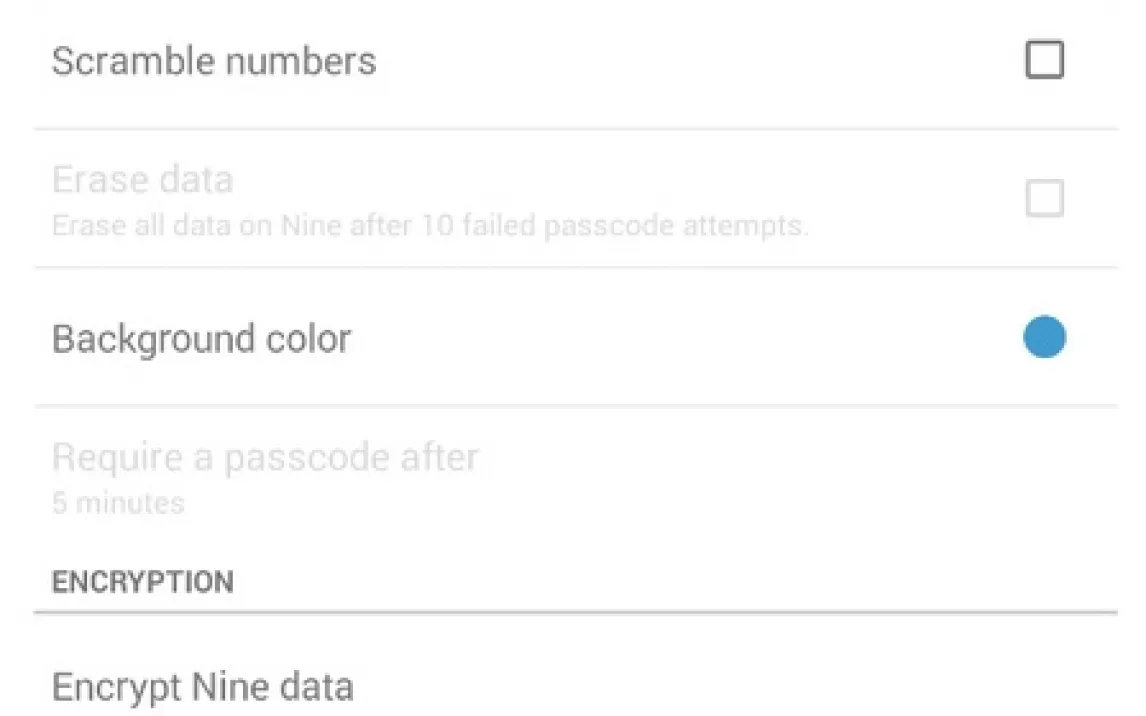Click the divider line under the ENCRYPTION header
This screenshot has width=1146, height=716.
tap(575, 611)
